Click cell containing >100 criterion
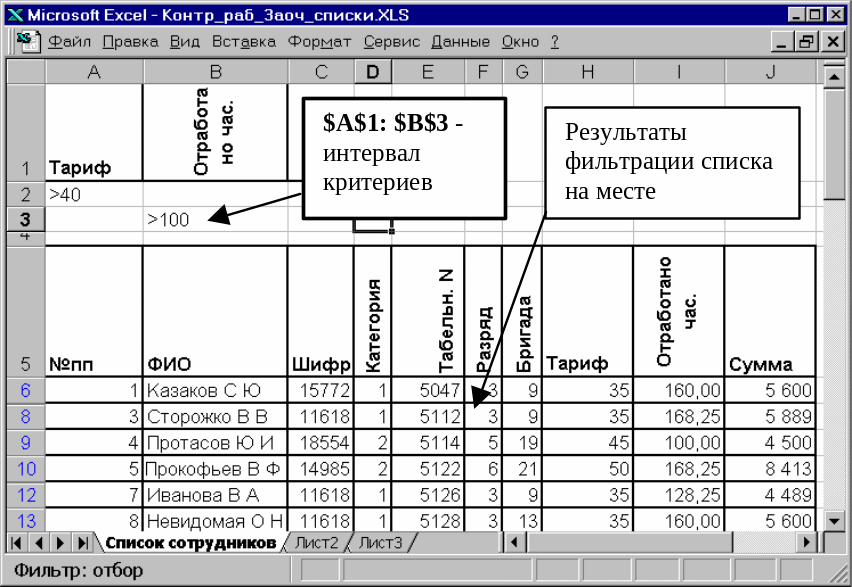This screenshot has height=587, width=852. [x=215, y=219]
